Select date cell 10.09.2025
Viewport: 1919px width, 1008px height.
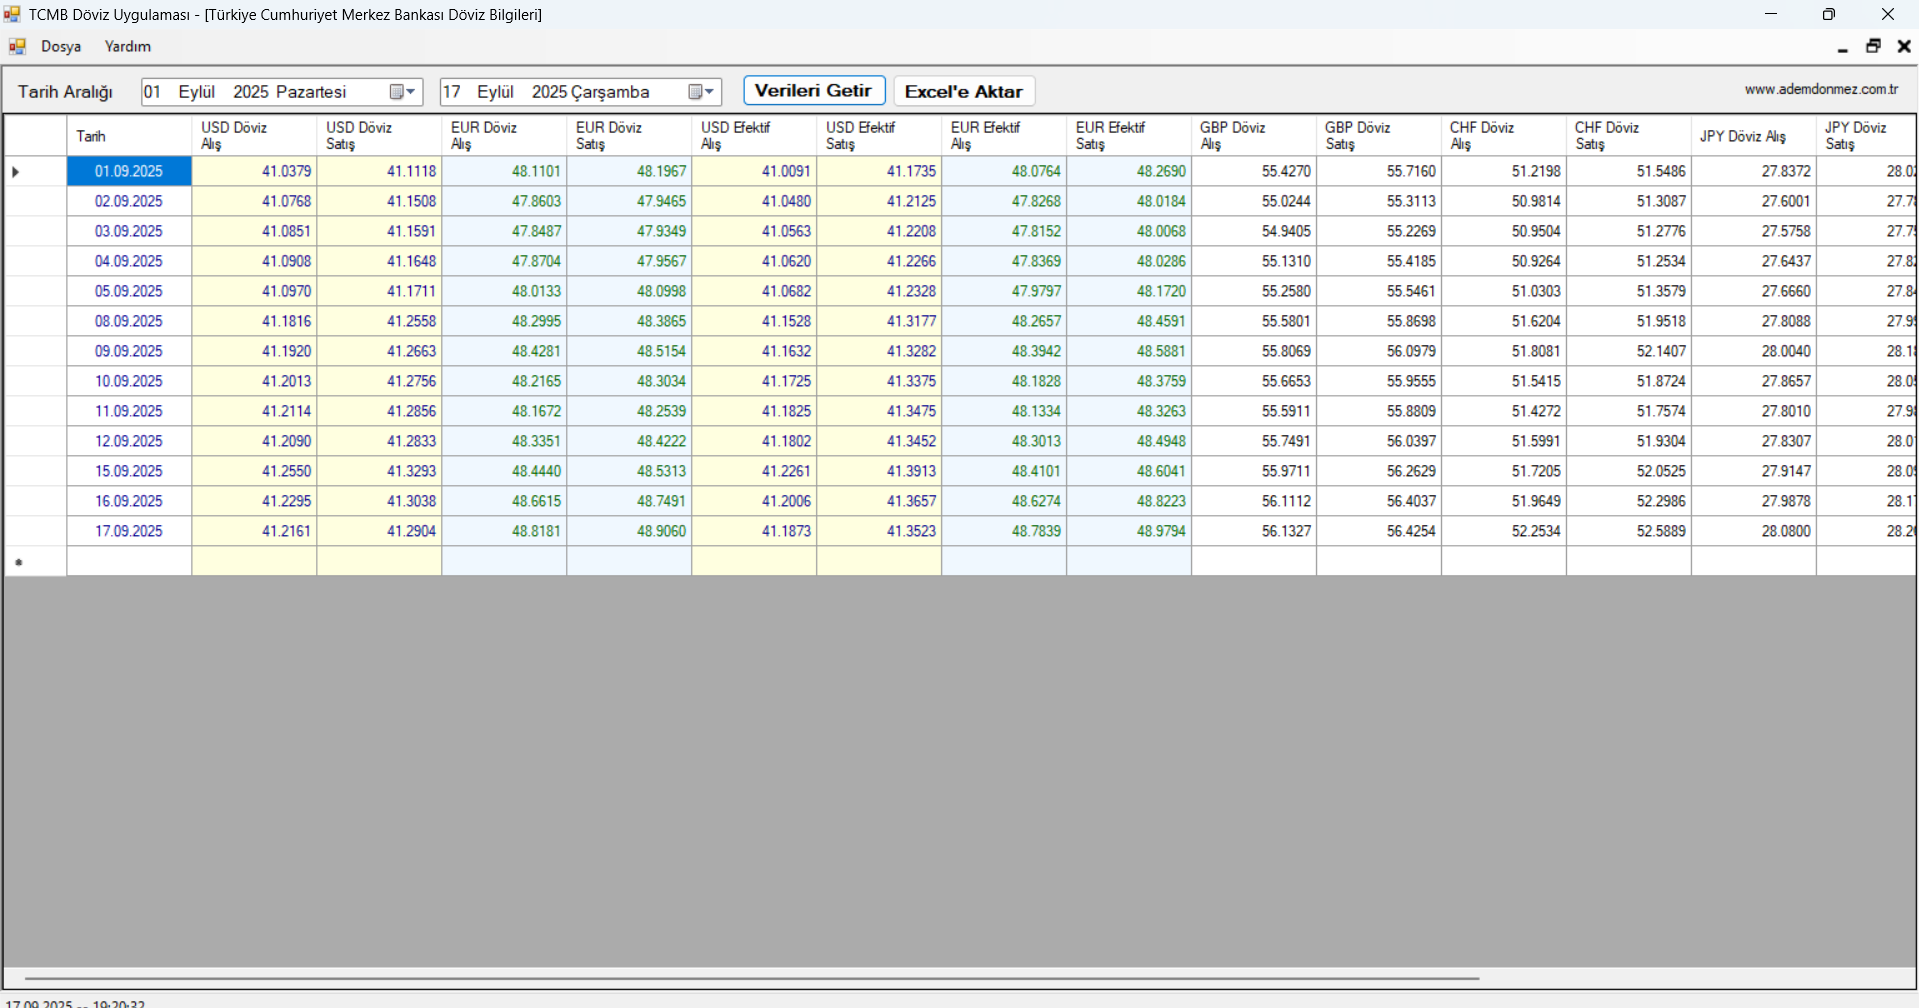(x=129, y=381)
